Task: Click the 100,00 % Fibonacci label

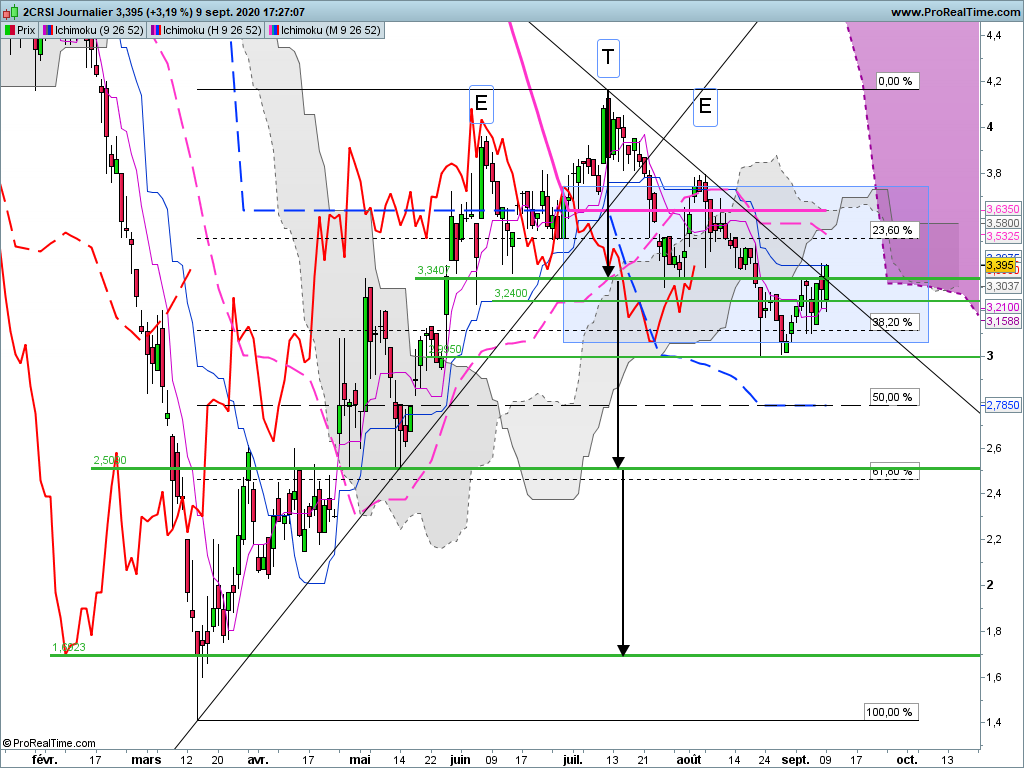Action: click(x=890, y=712)
